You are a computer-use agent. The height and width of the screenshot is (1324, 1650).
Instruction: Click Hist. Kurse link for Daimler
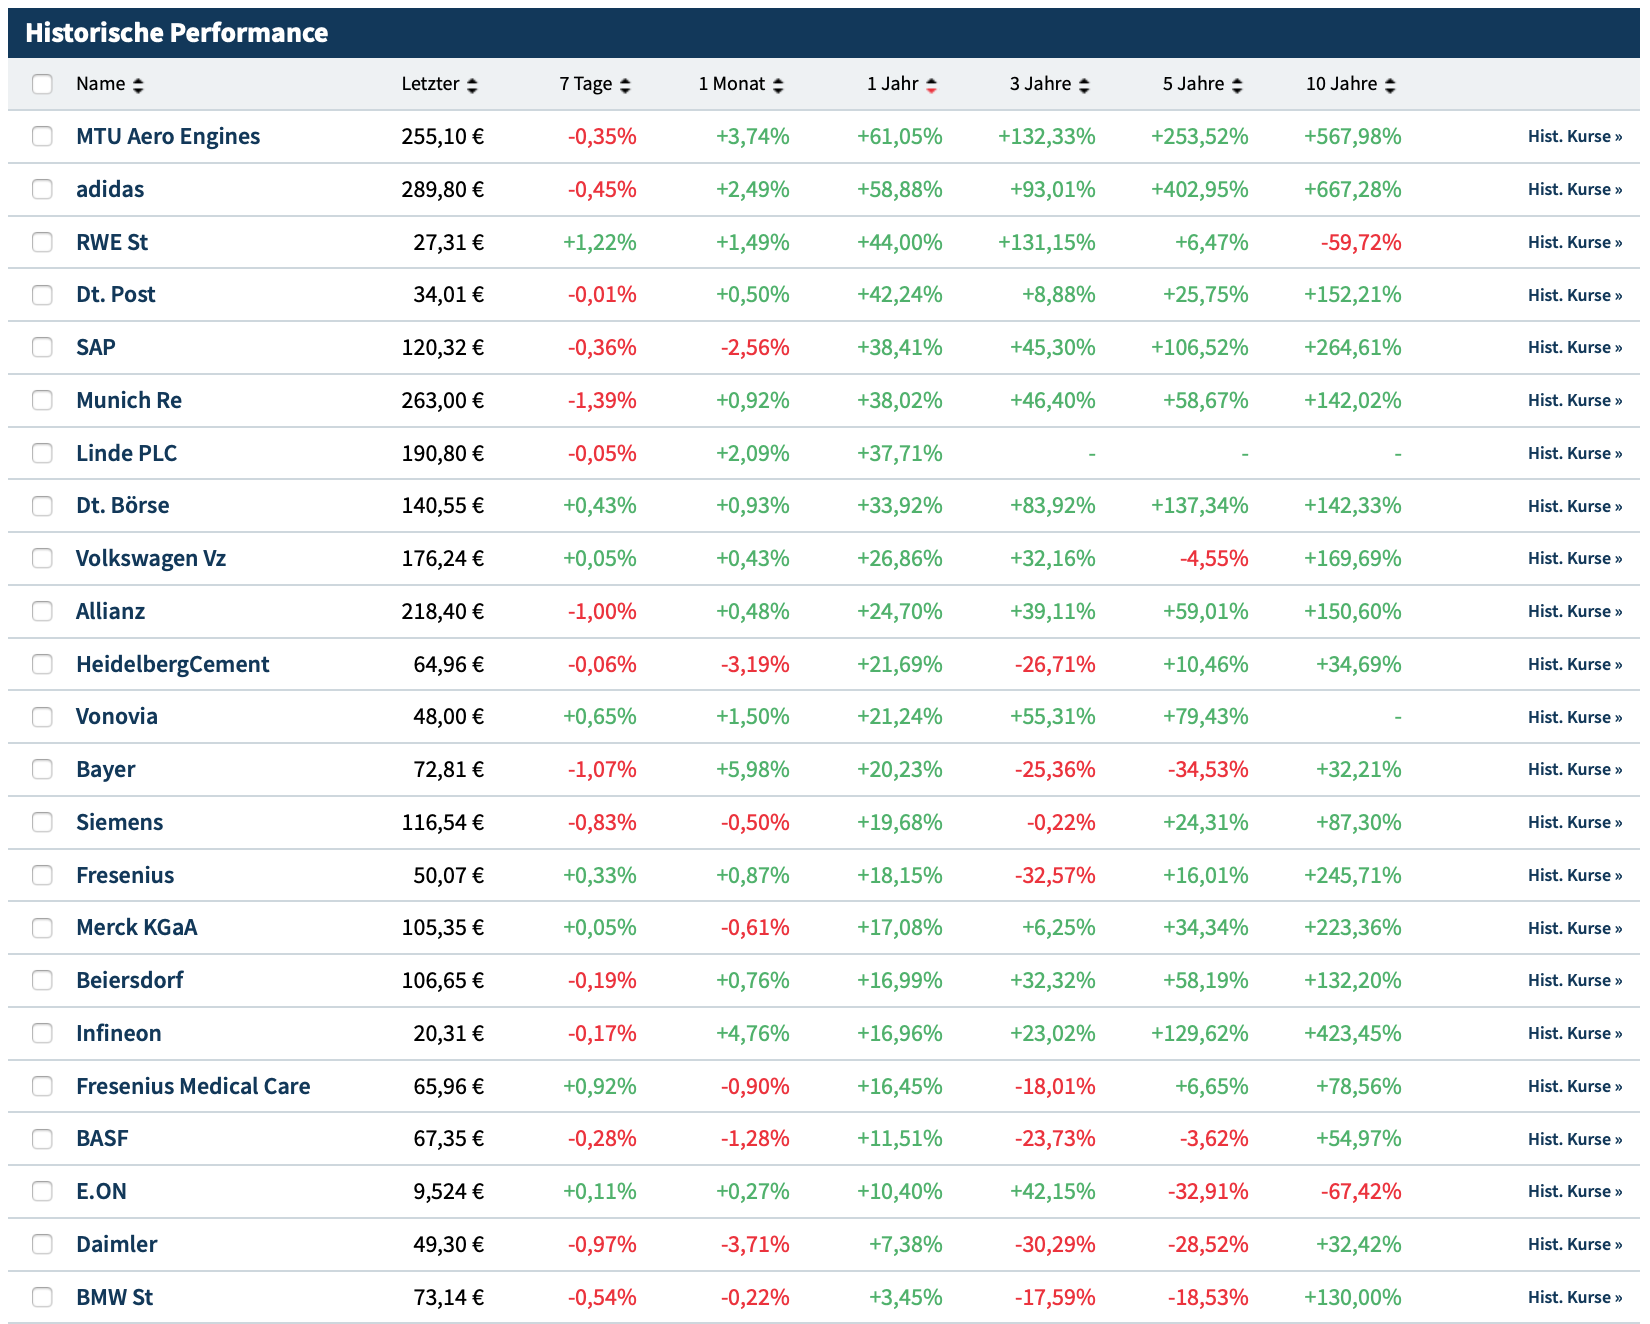click(1574, 1244)
